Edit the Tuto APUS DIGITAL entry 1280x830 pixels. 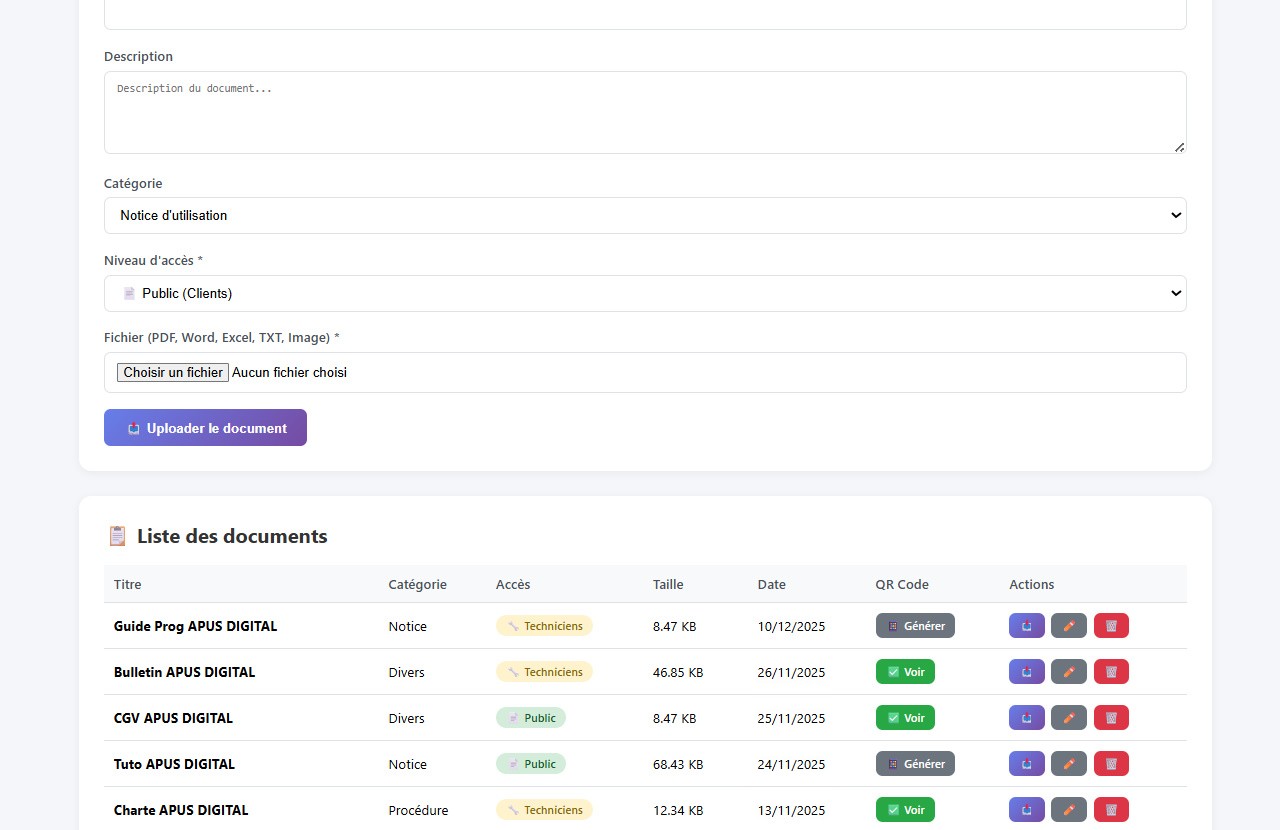point(1068,764)
